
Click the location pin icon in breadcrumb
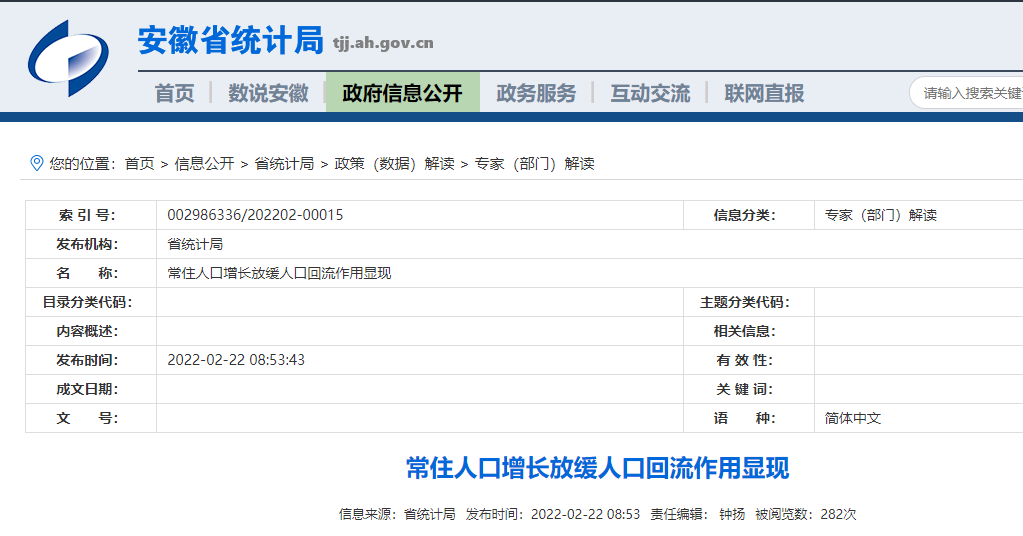[37, 163]
